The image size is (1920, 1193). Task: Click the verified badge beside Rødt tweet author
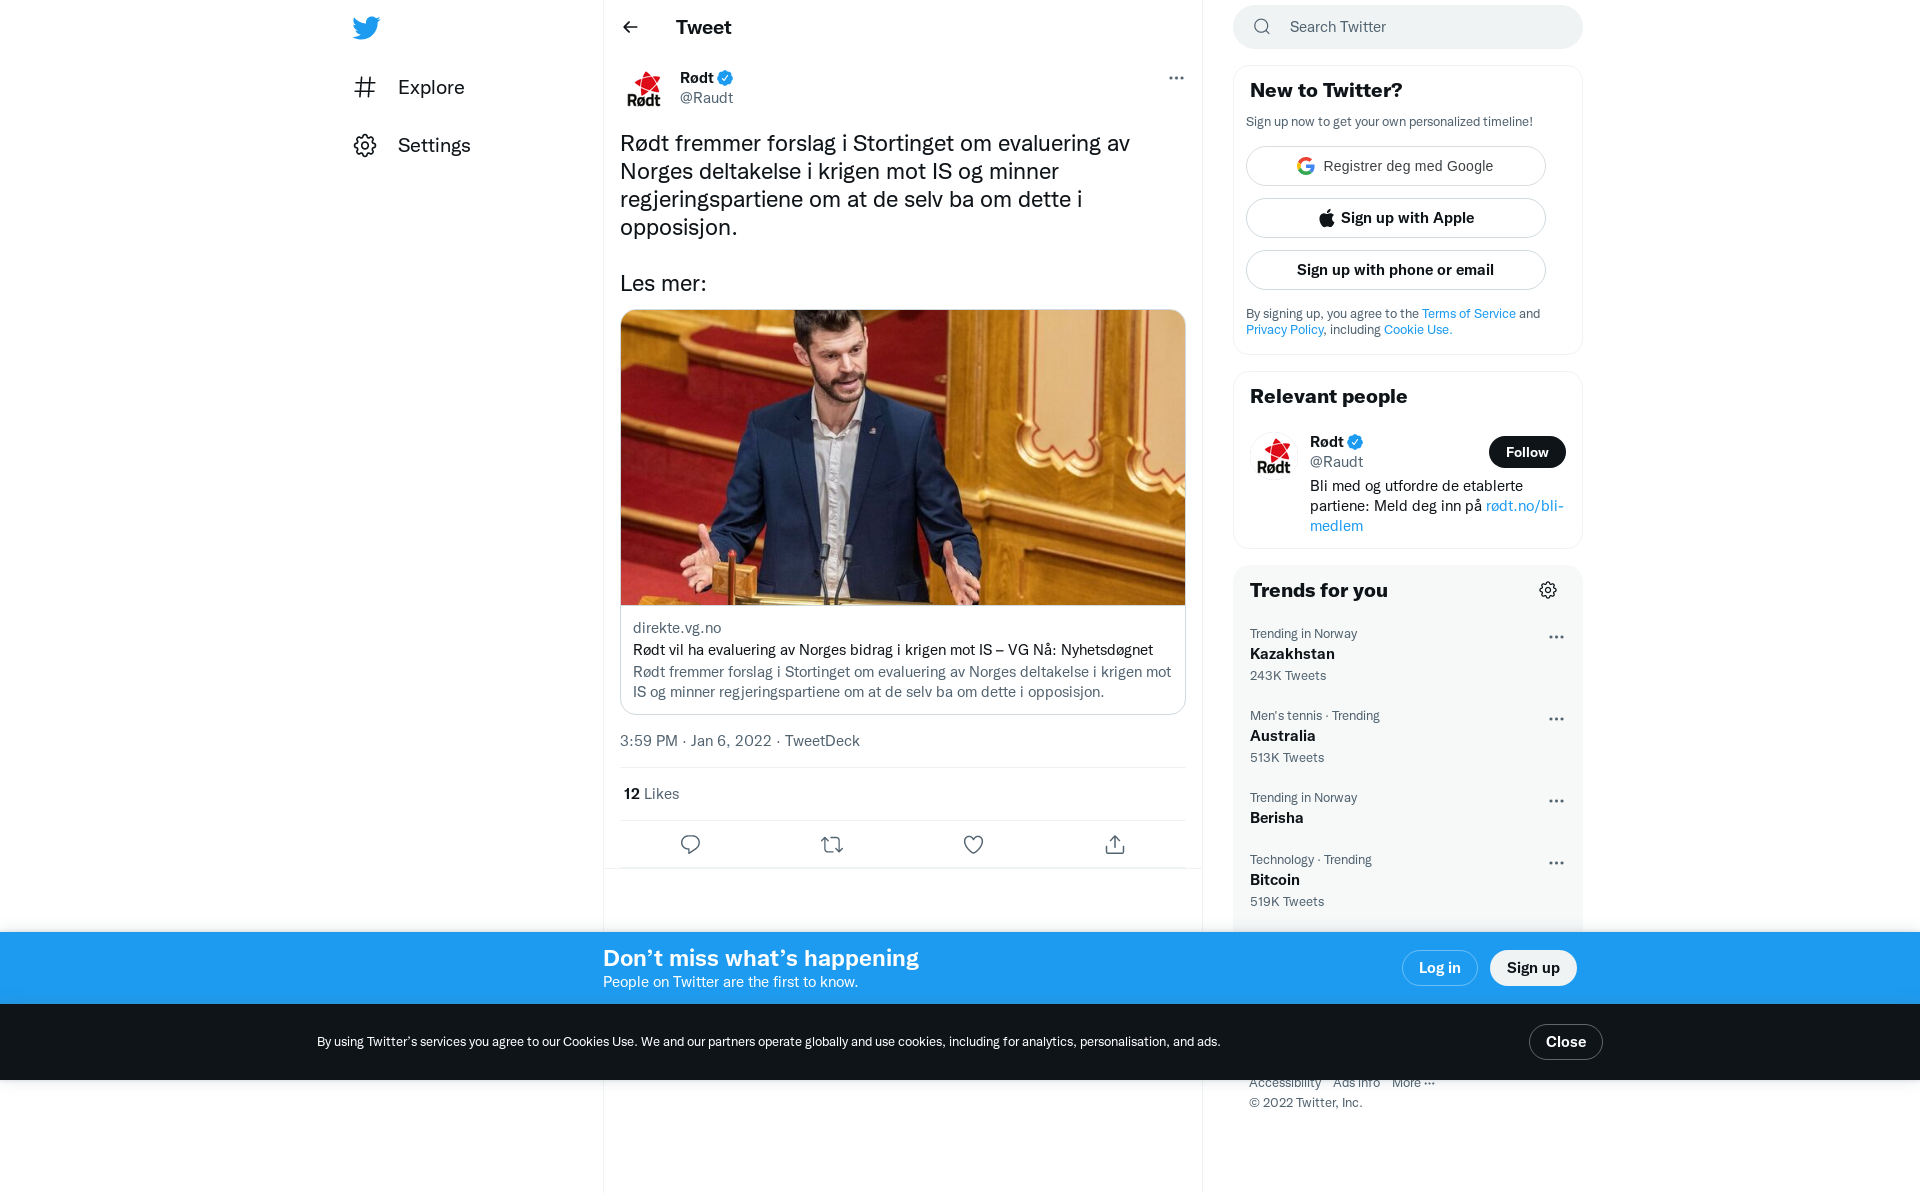tap(725, 78)
